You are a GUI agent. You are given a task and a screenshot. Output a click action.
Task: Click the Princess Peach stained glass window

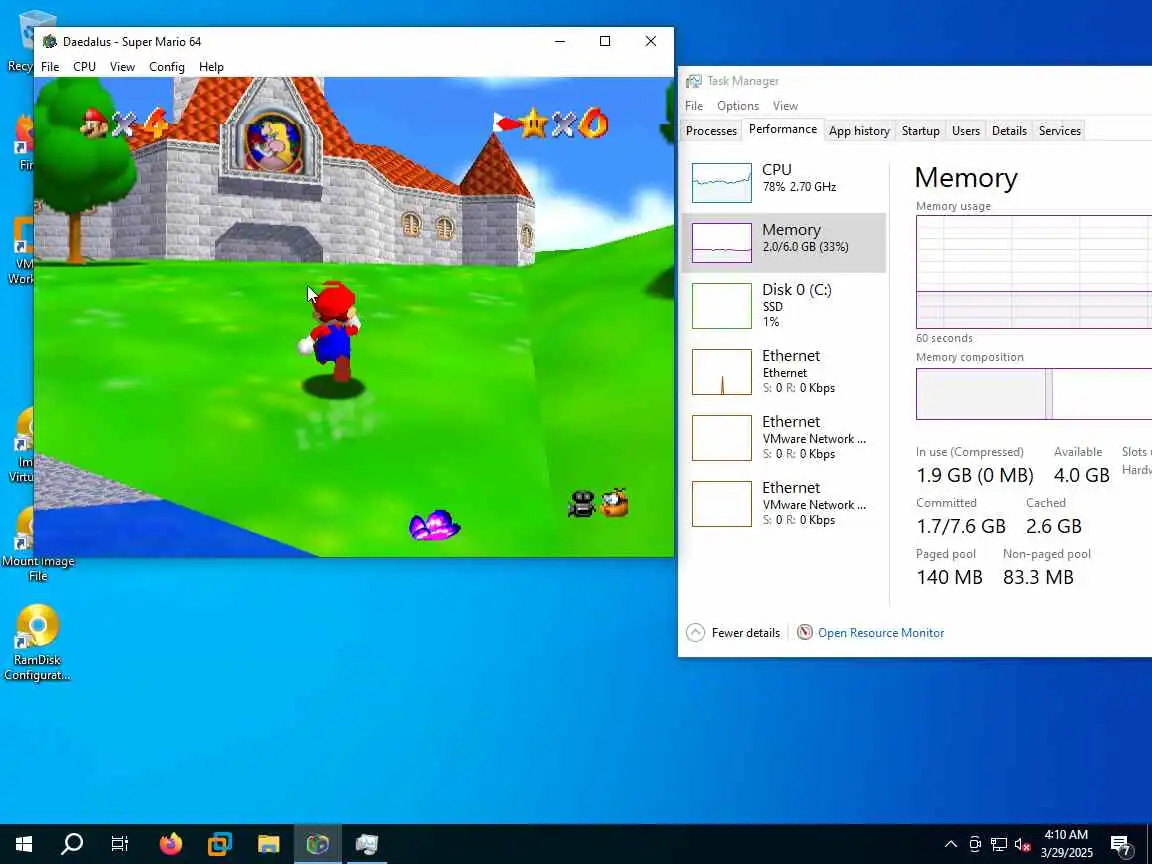click(273, 143)
